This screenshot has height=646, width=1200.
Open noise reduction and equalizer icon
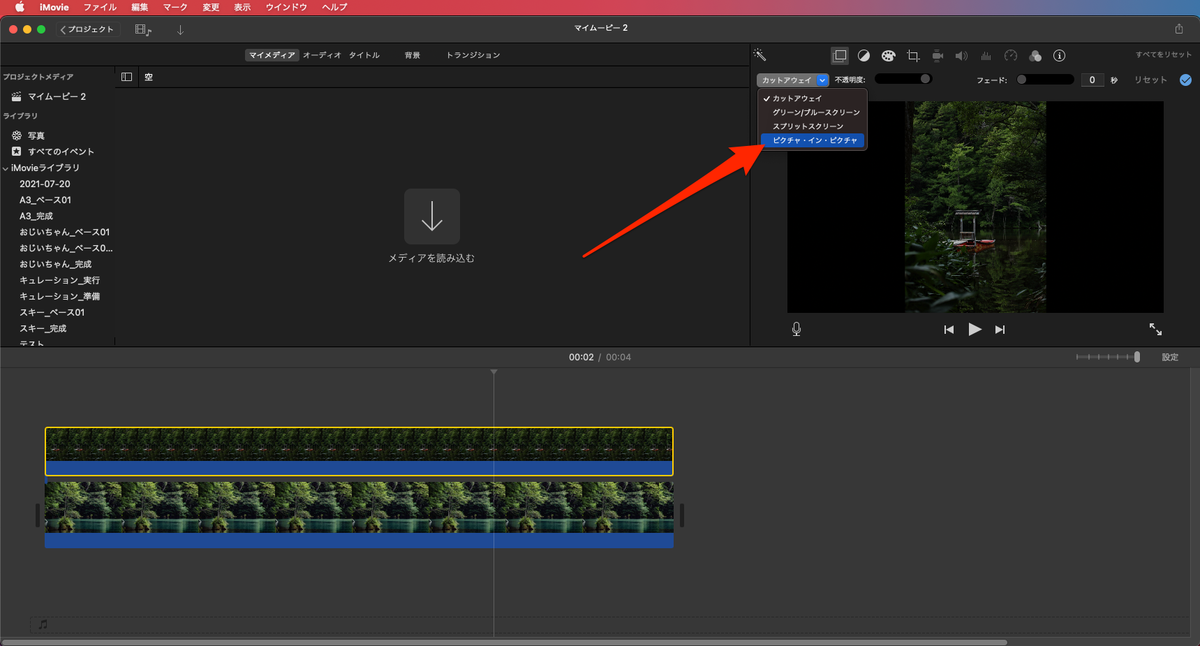pos(986,56)
